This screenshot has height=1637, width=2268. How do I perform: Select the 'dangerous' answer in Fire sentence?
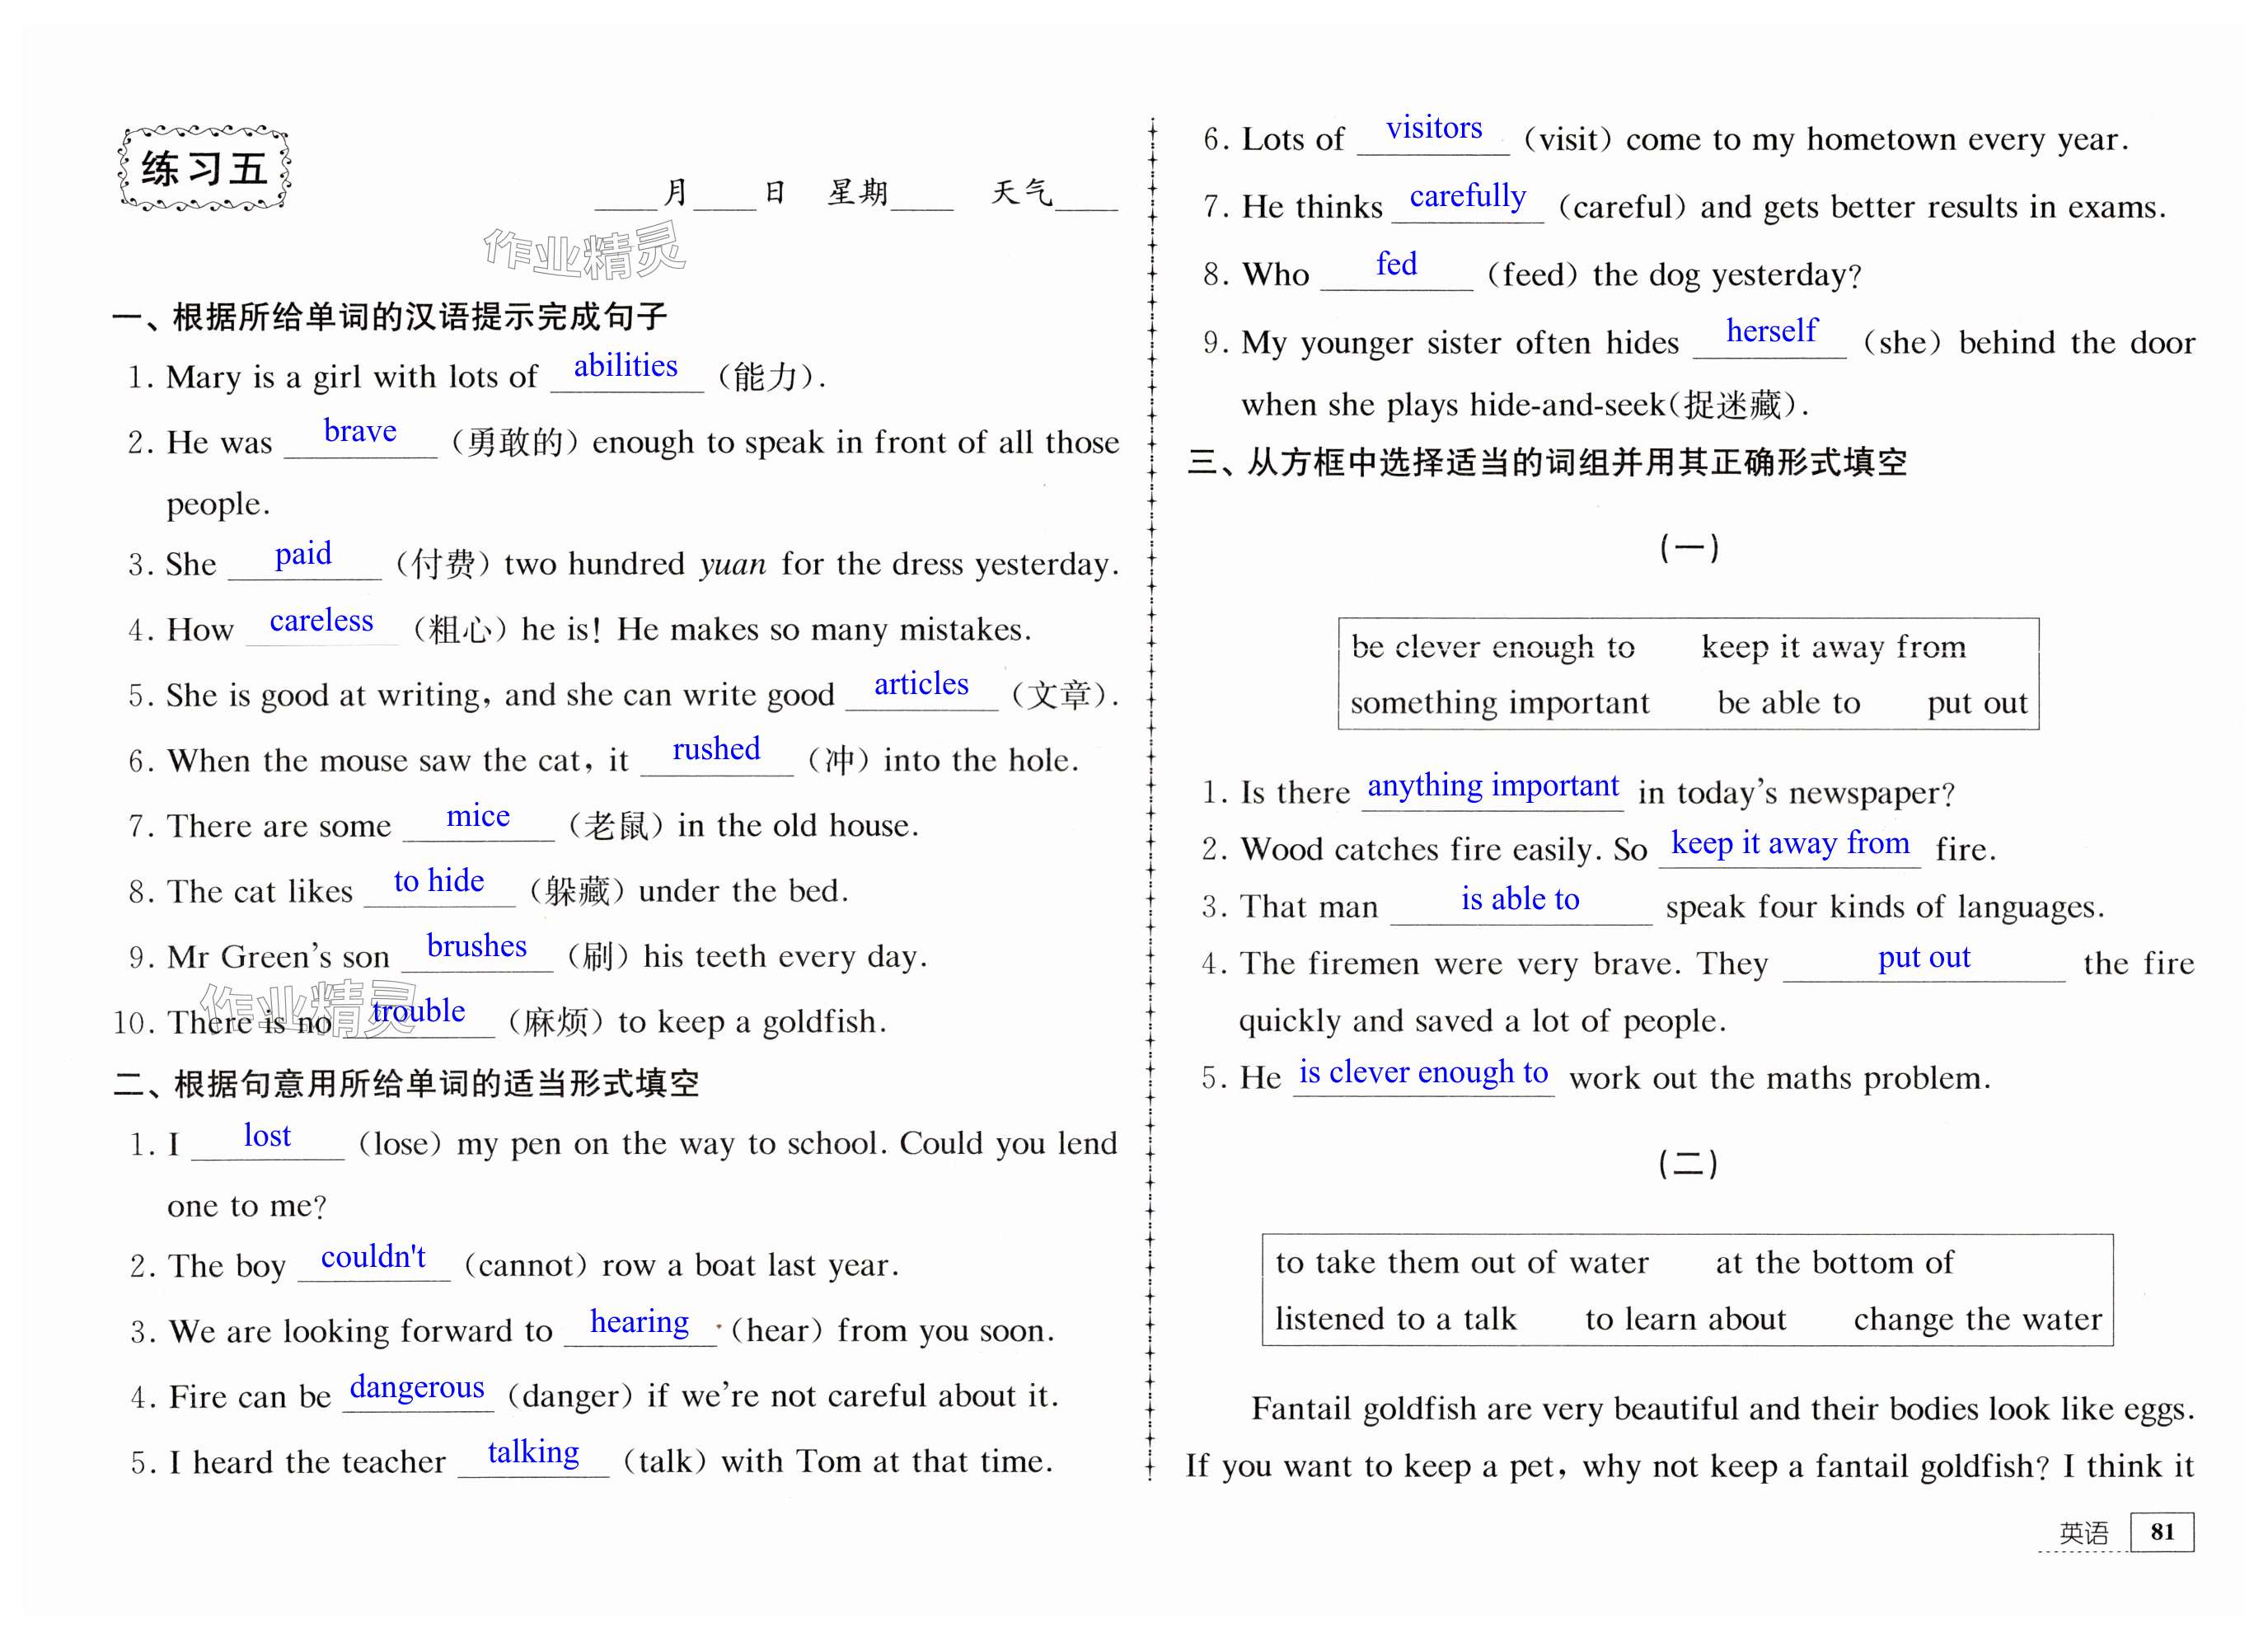[417, 1387]
